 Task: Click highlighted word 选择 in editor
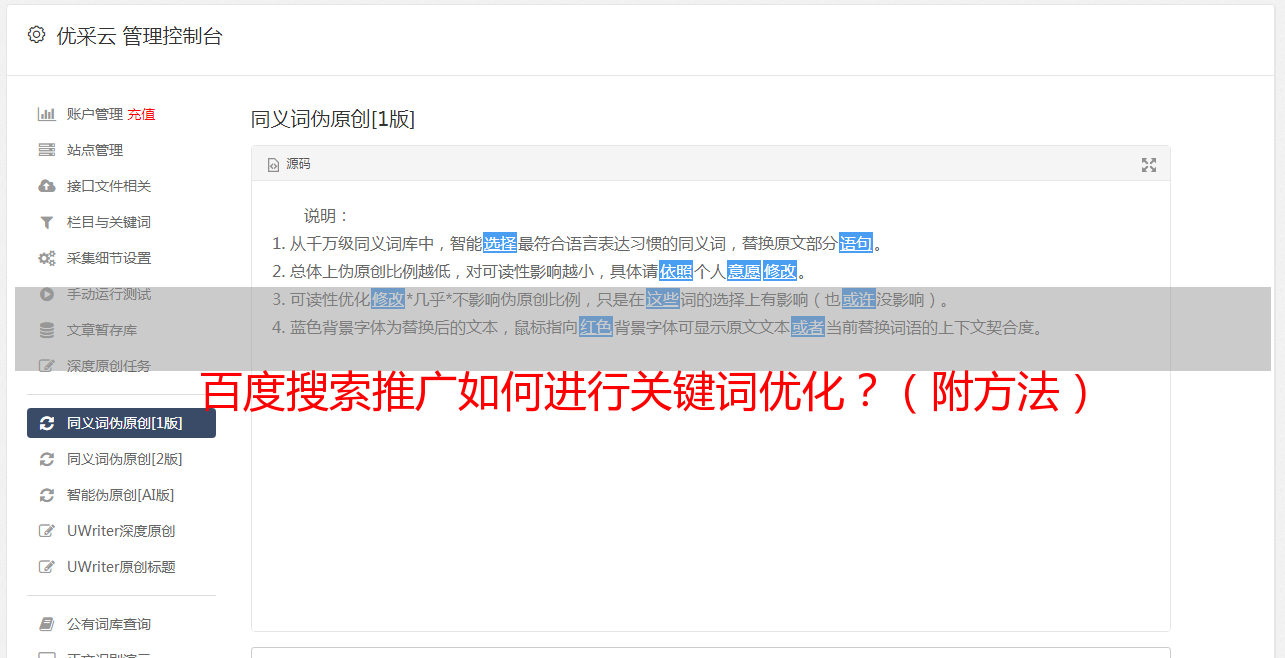coord(500,243)
